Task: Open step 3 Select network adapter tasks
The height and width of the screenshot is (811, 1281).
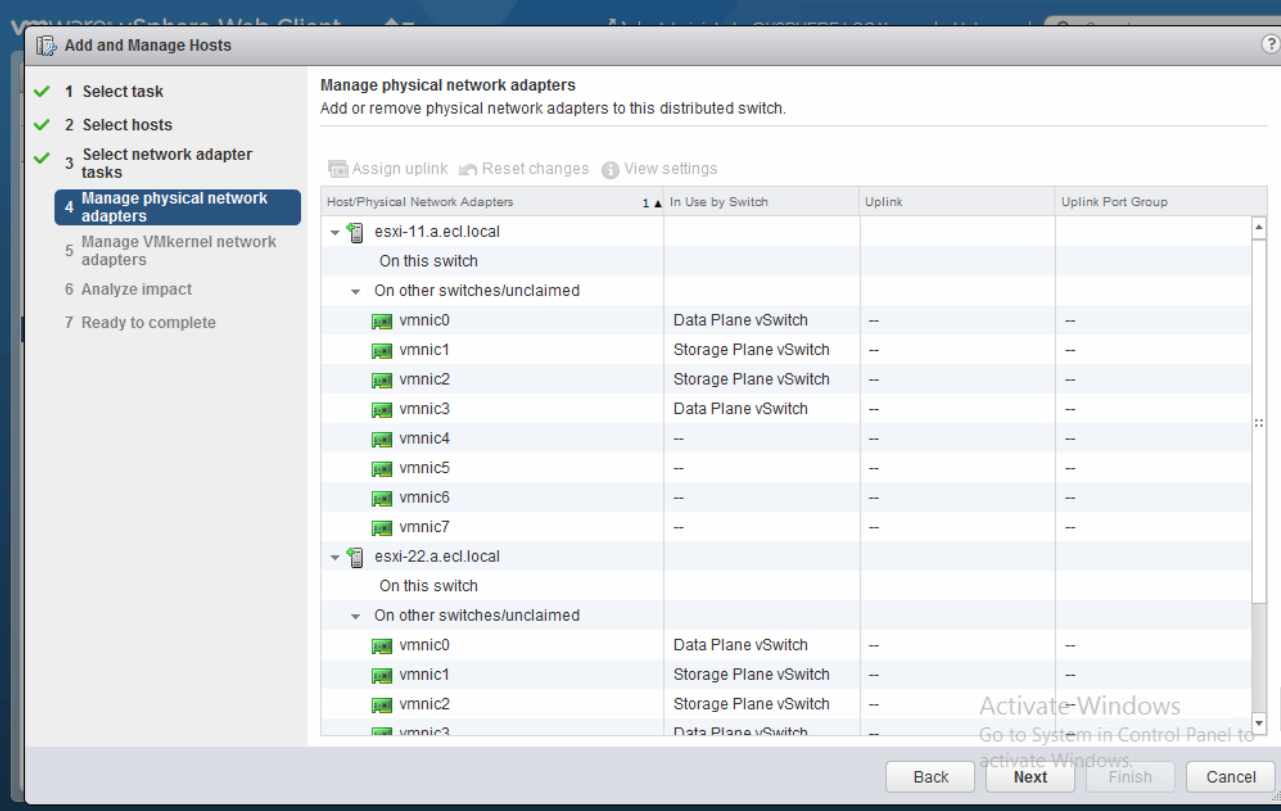Action: pyautogui.click(x=166, y=163)
